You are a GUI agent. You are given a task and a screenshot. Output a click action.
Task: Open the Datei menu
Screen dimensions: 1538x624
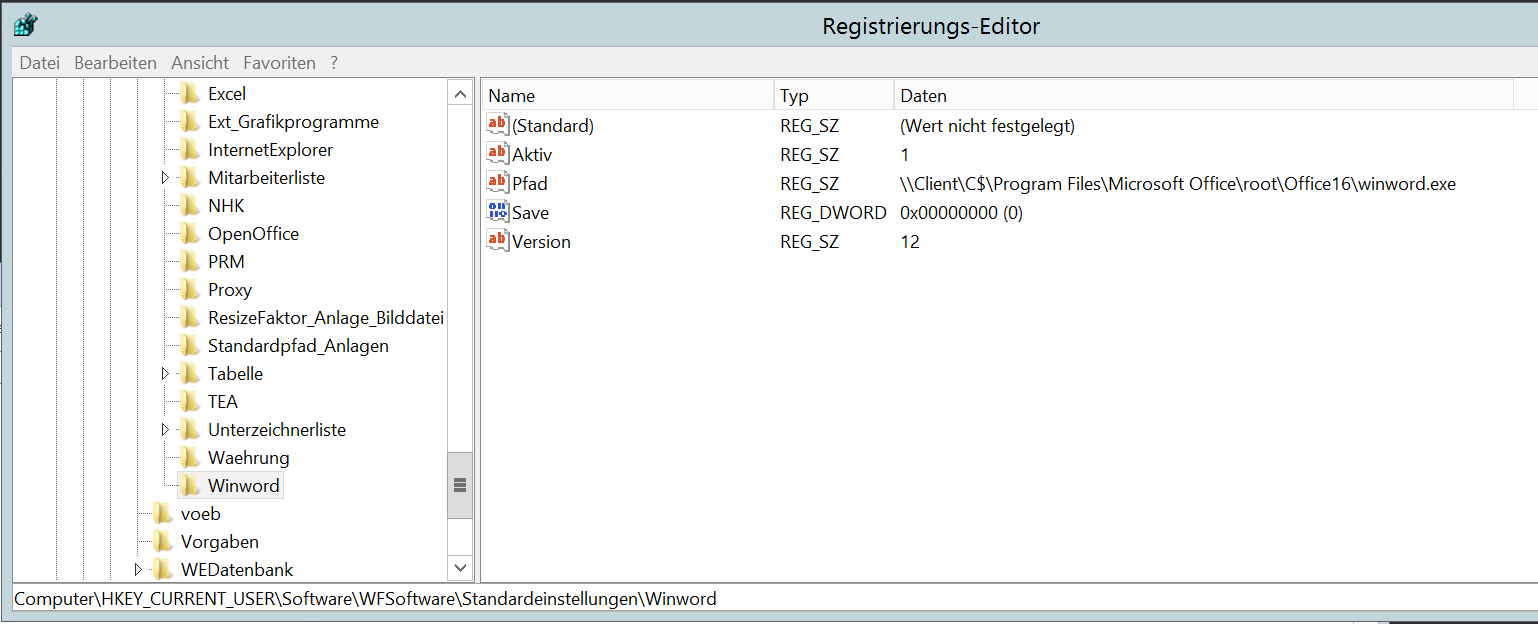tap(40, 63)
